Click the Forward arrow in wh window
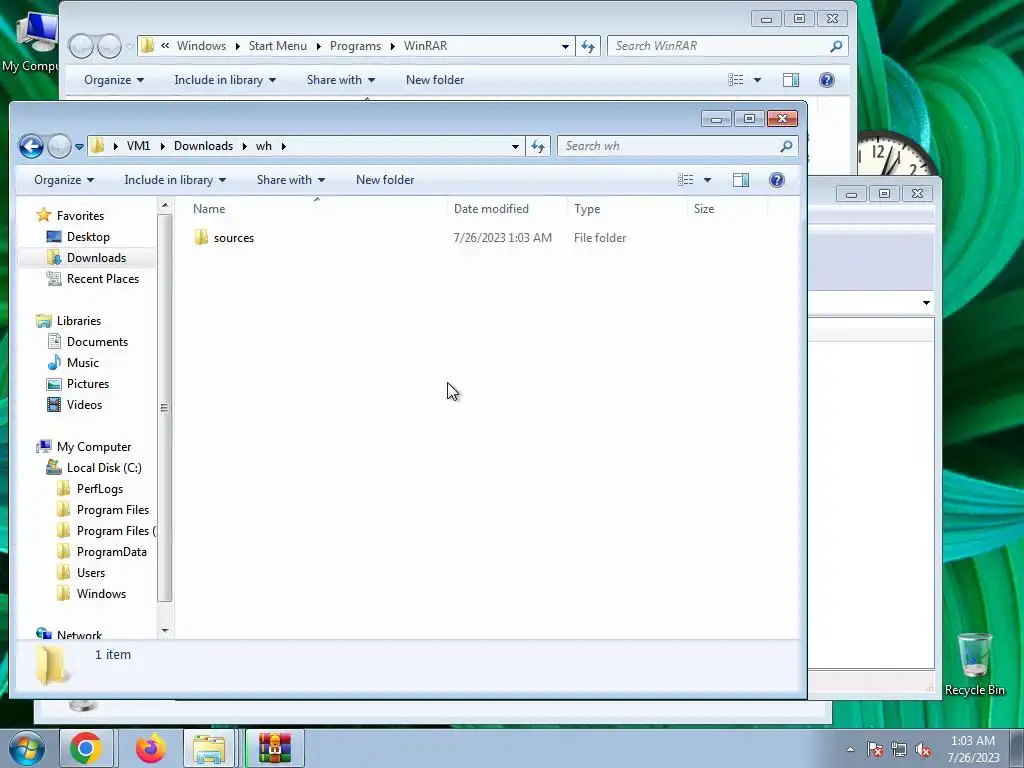The height and width of the screenshot is (768, 1024). (59, 146)
